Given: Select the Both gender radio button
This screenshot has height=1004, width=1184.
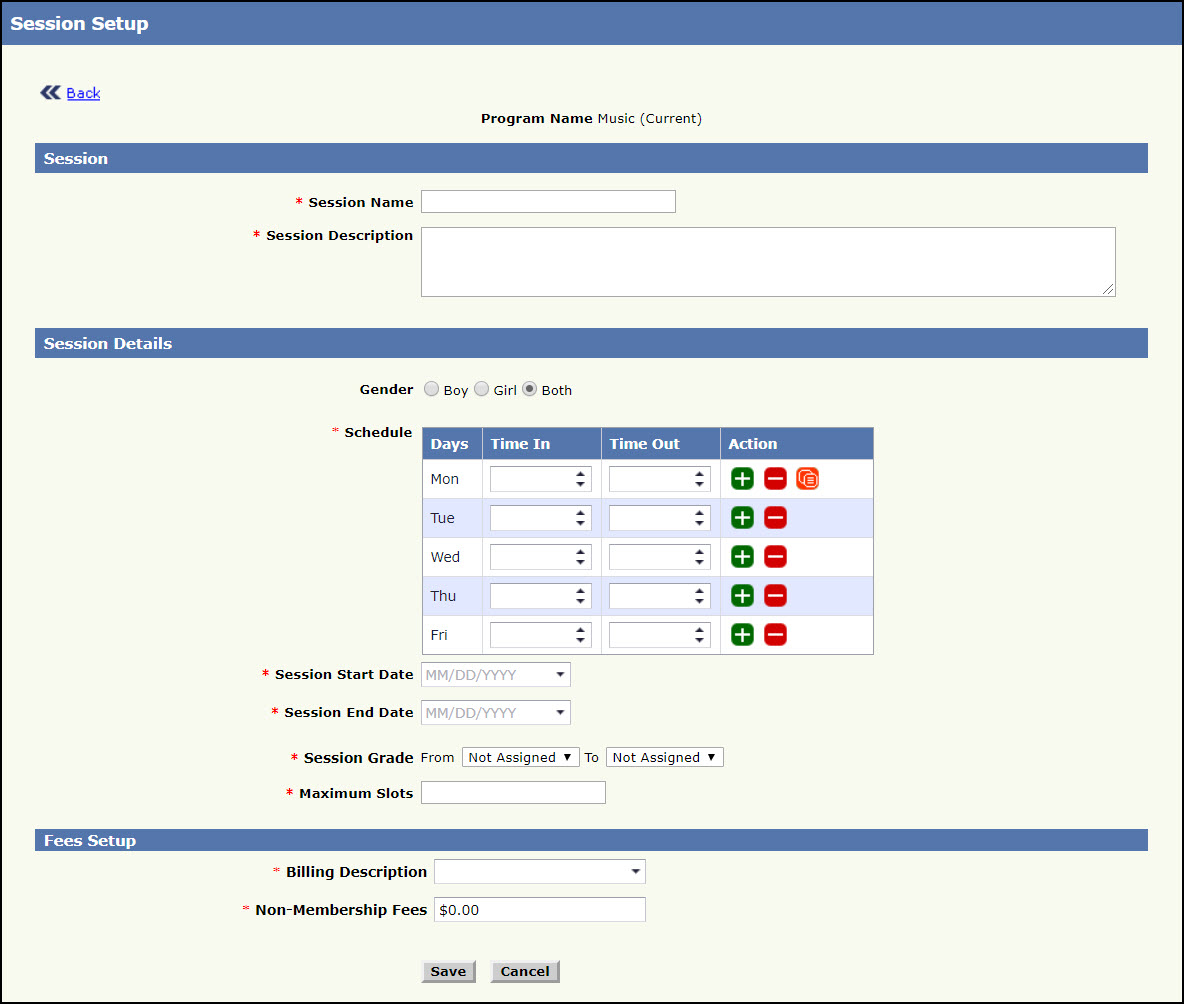Looking at the screenshot, I should click(530, 389).
